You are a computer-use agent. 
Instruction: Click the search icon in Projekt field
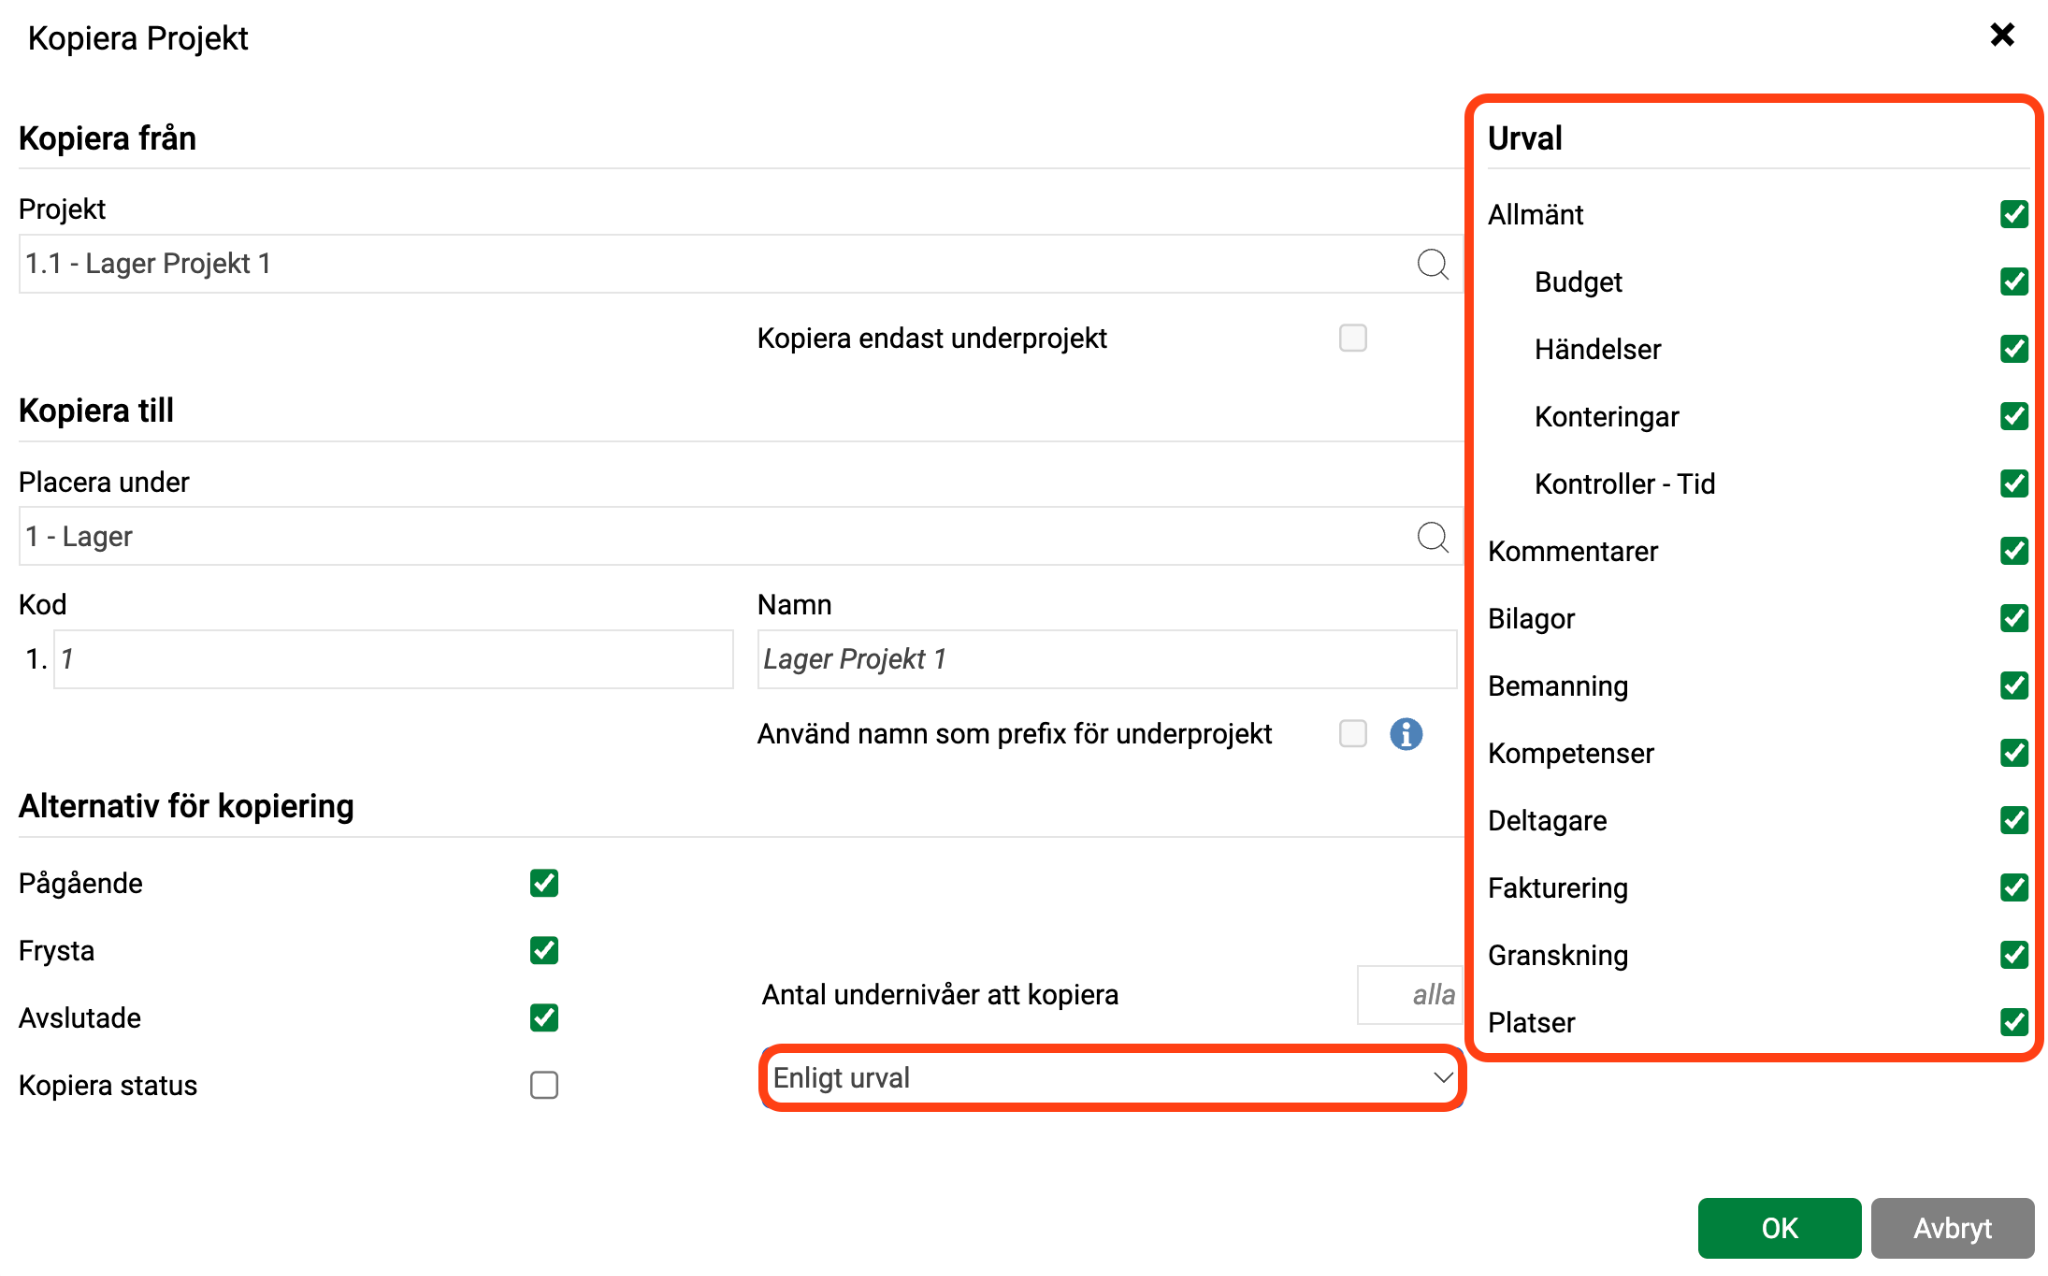1432,264
